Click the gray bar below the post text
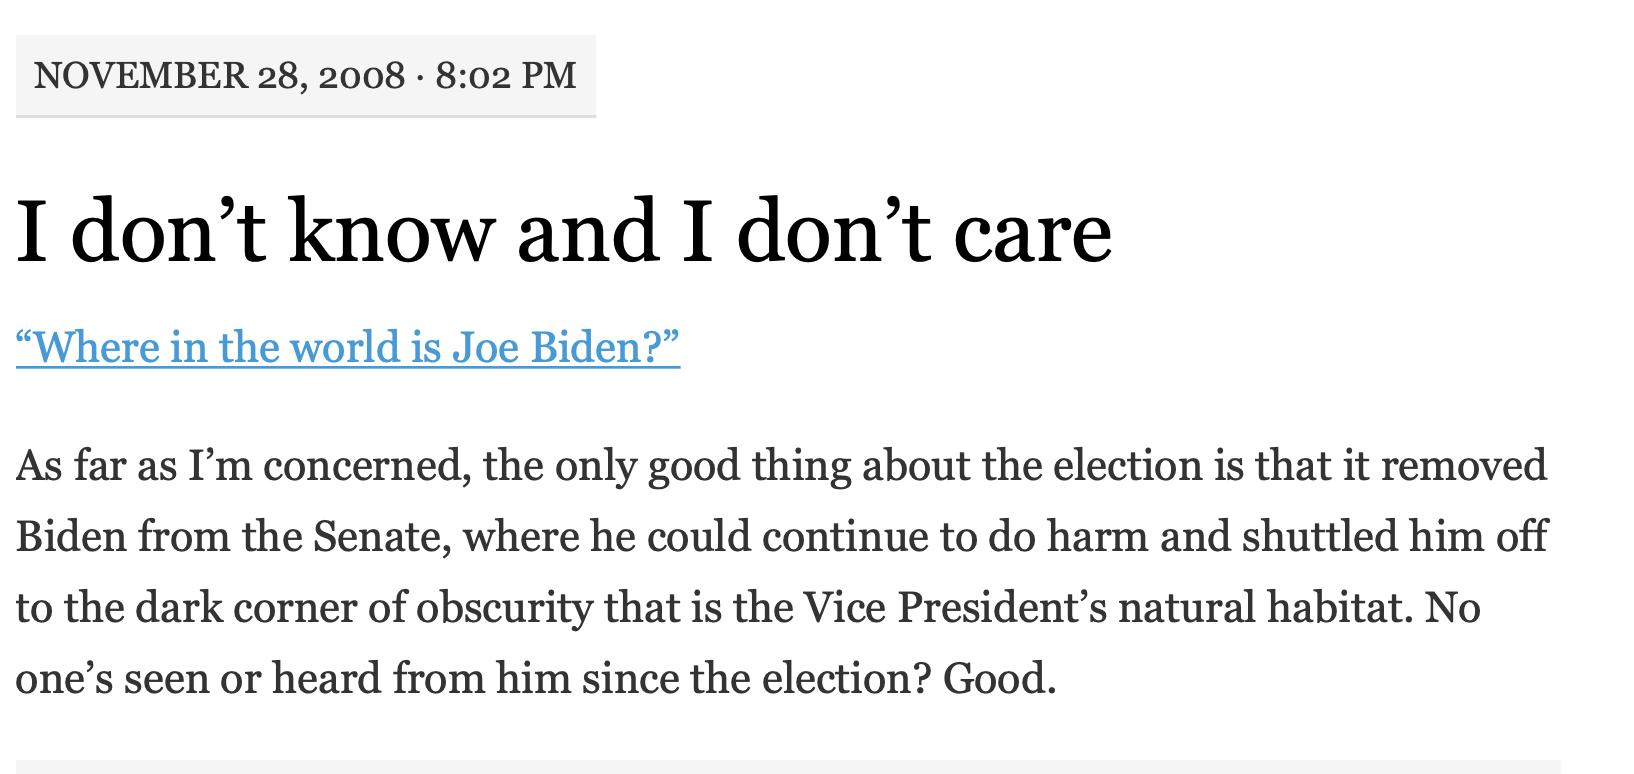Image resolution: width=1634 pixels, height=774 pixels. (788, 767)
